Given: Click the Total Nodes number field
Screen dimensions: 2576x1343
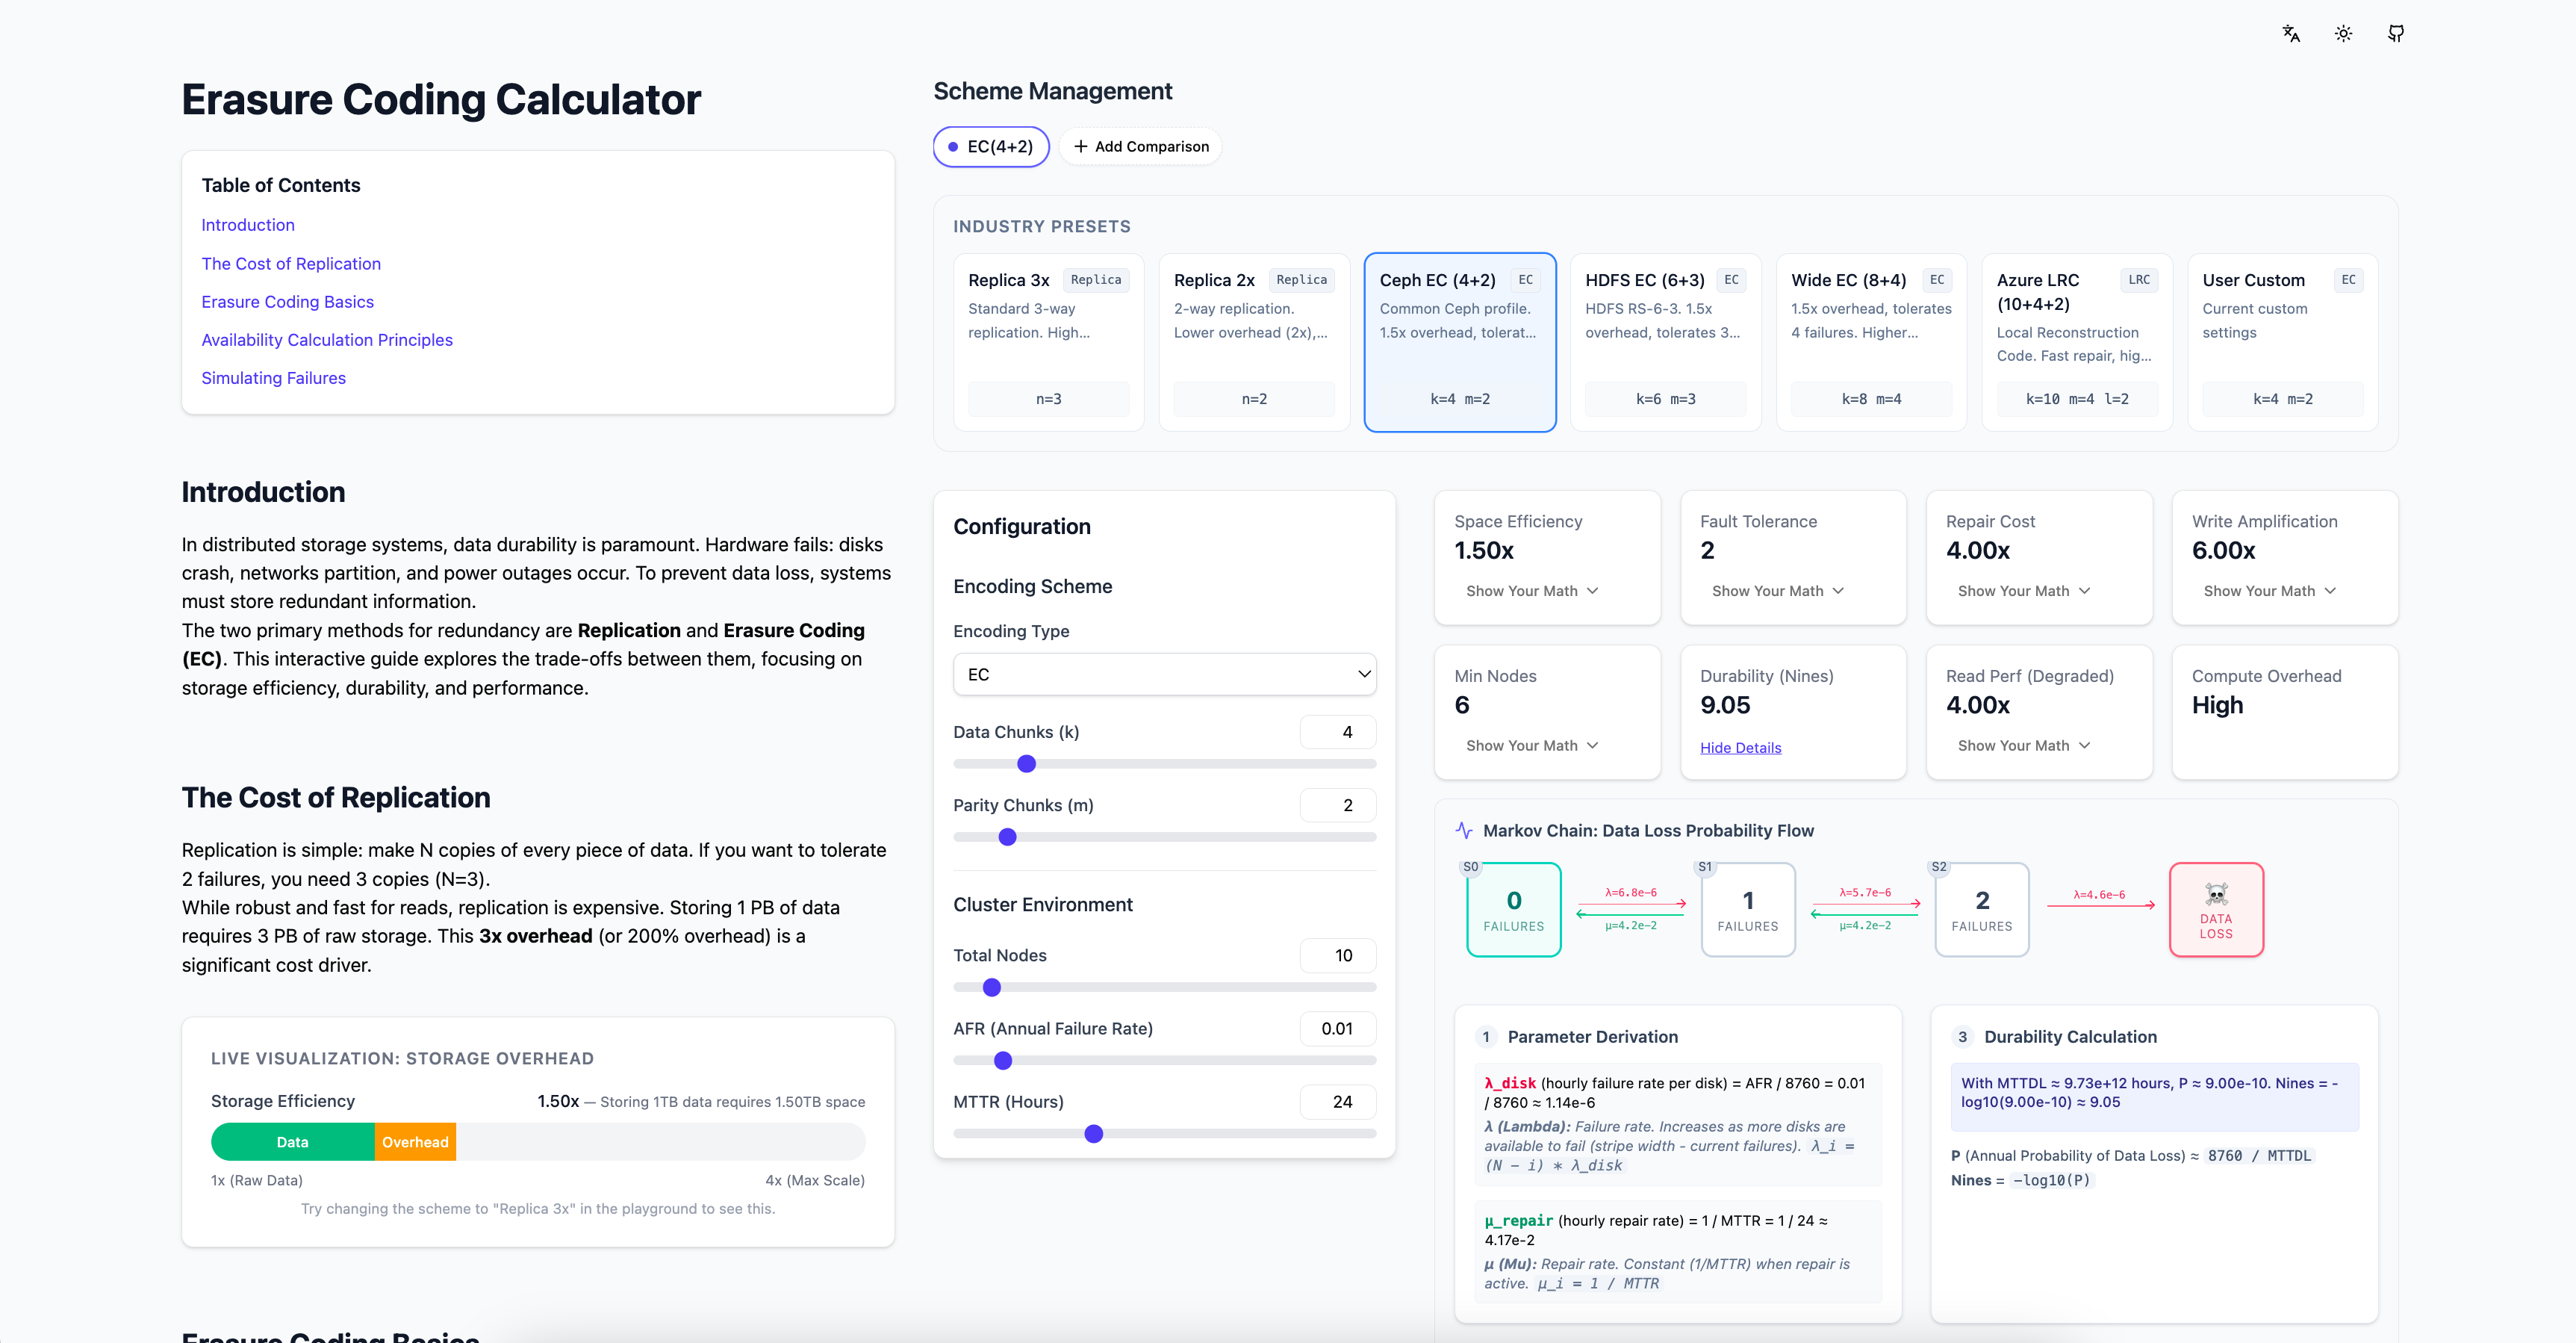Looking at the screenshot, I should tap(1338, 955).
